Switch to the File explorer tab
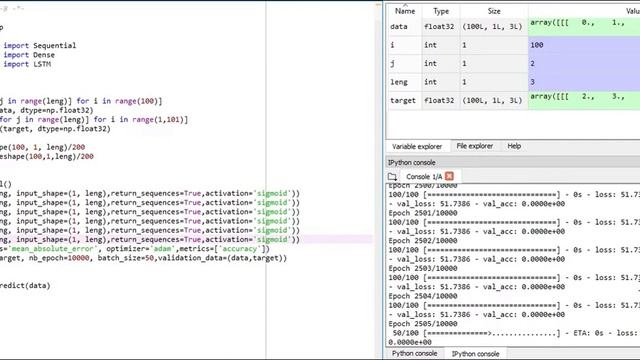Viewport: 640px width, 360px height. coord(474,146)
